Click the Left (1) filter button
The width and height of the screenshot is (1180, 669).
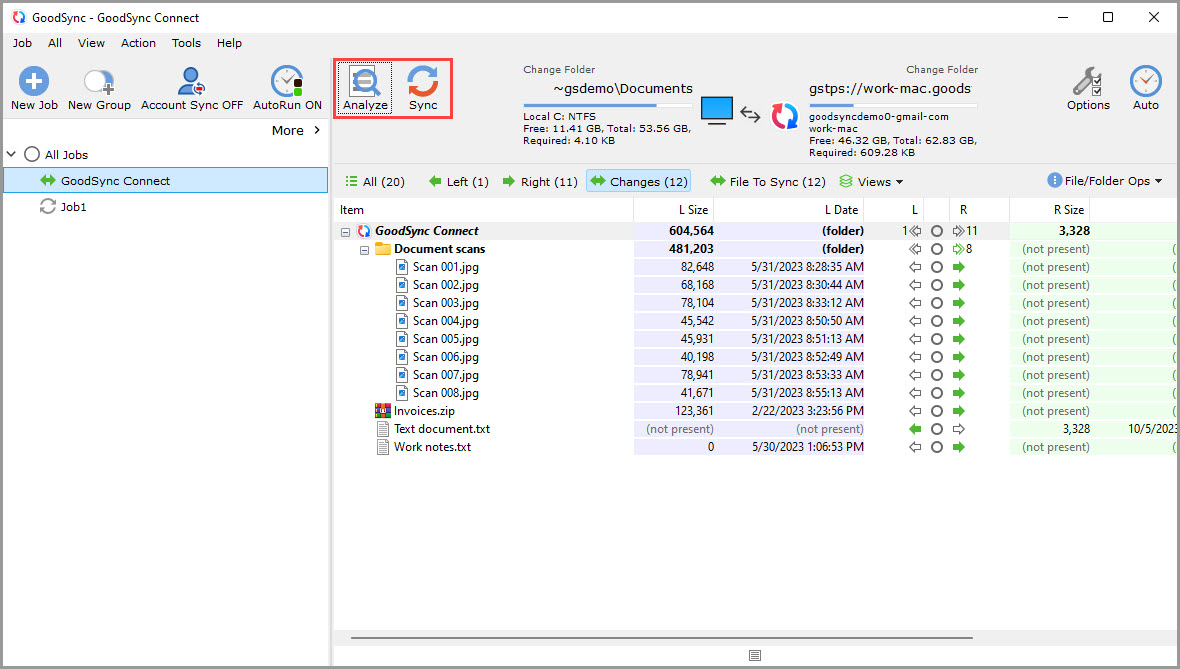point(458,181)
